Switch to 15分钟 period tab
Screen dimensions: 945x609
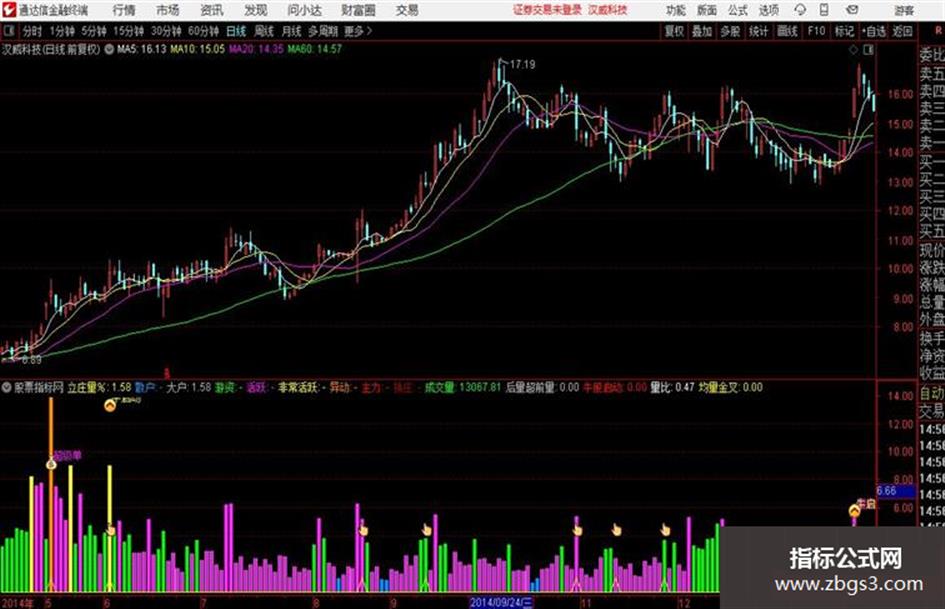pyautogui.click(x=128, y=31)
